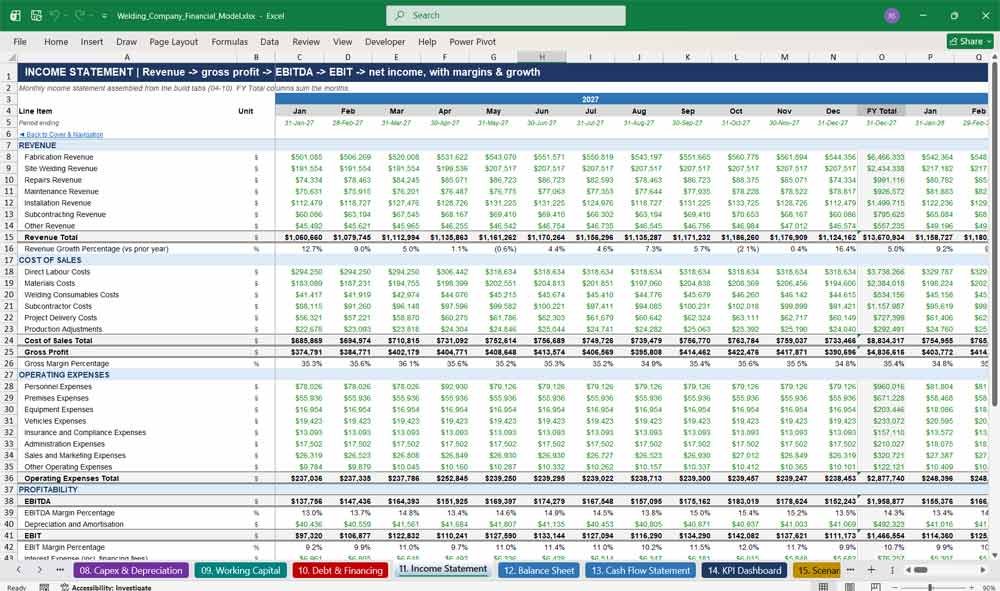Switch to the Home ribbon tab

(x=56, y=41)
